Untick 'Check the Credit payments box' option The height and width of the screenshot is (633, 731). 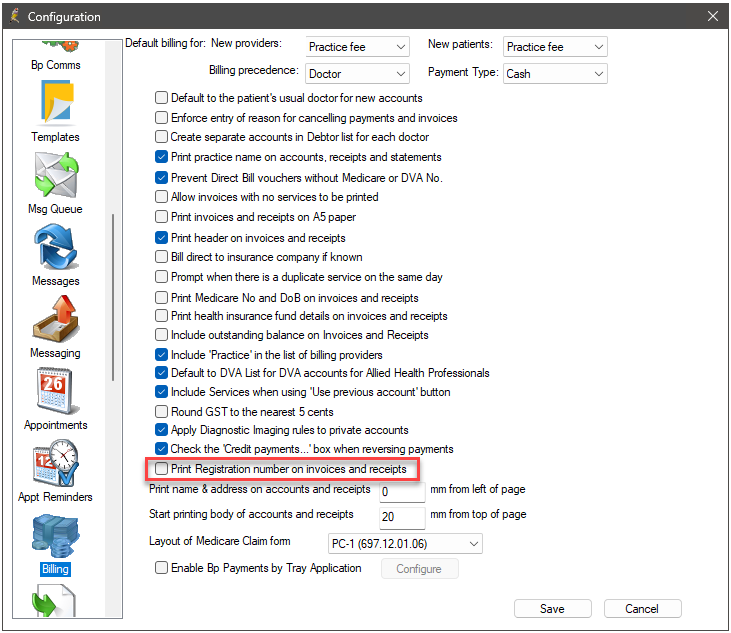click(161, 448)
